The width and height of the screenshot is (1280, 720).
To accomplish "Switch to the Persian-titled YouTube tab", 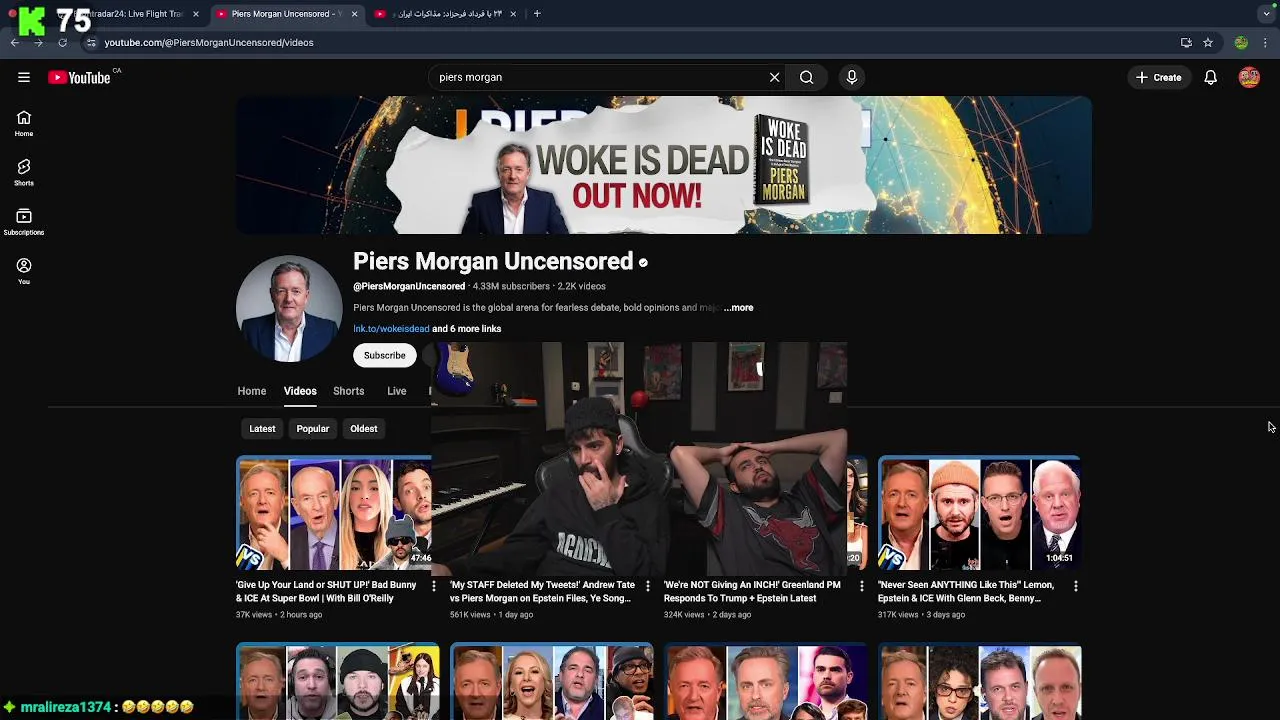I will point(446,14).
